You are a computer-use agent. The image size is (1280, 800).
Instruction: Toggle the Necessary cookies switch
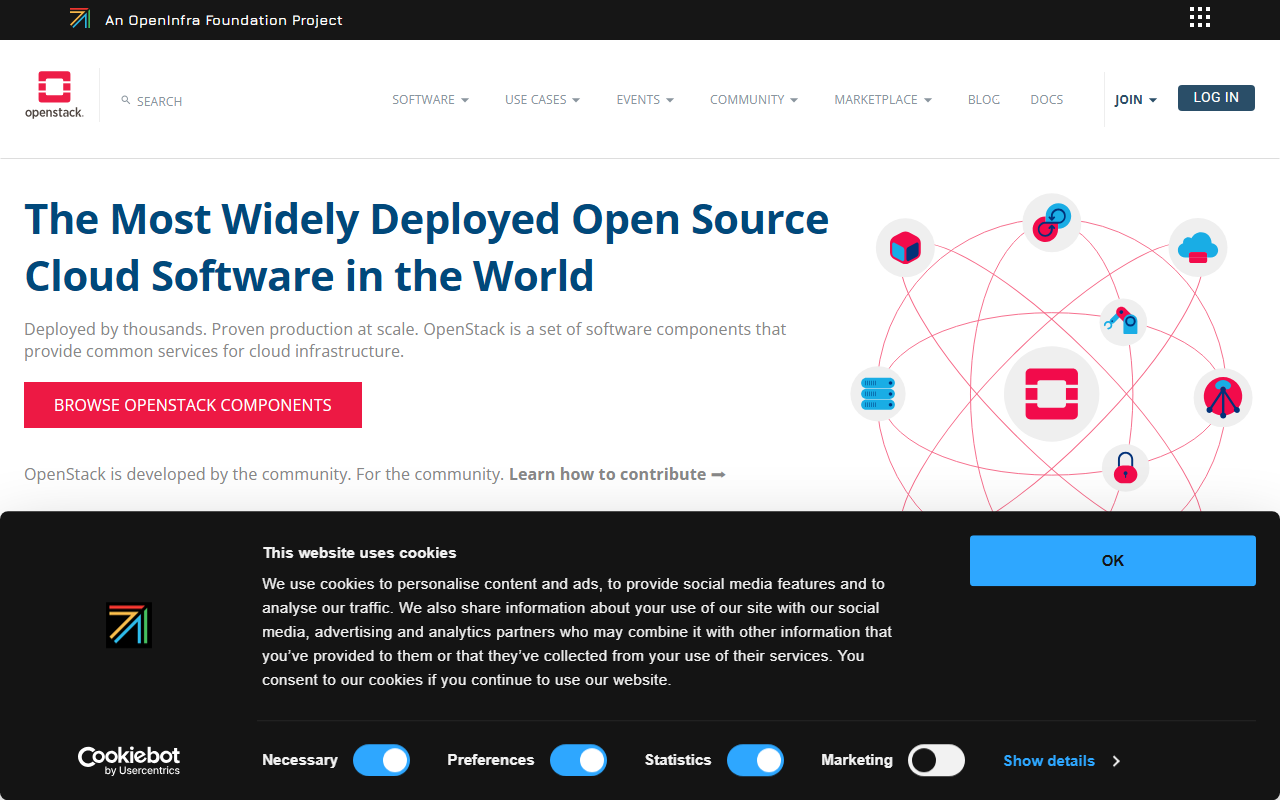(x=381, y=760)
